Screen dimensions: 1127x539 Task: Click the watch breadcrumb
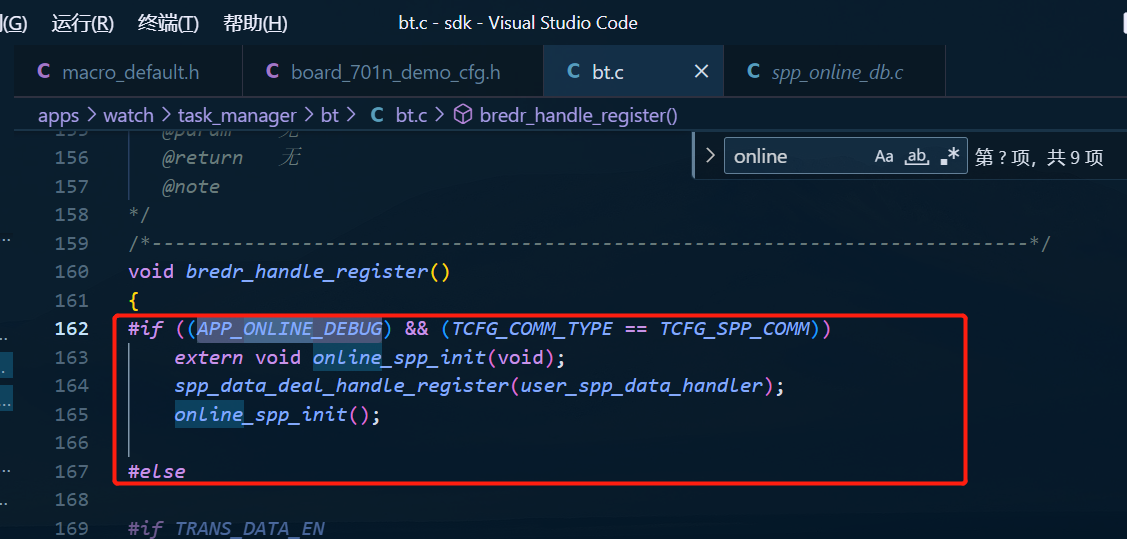tap(129, 115)
